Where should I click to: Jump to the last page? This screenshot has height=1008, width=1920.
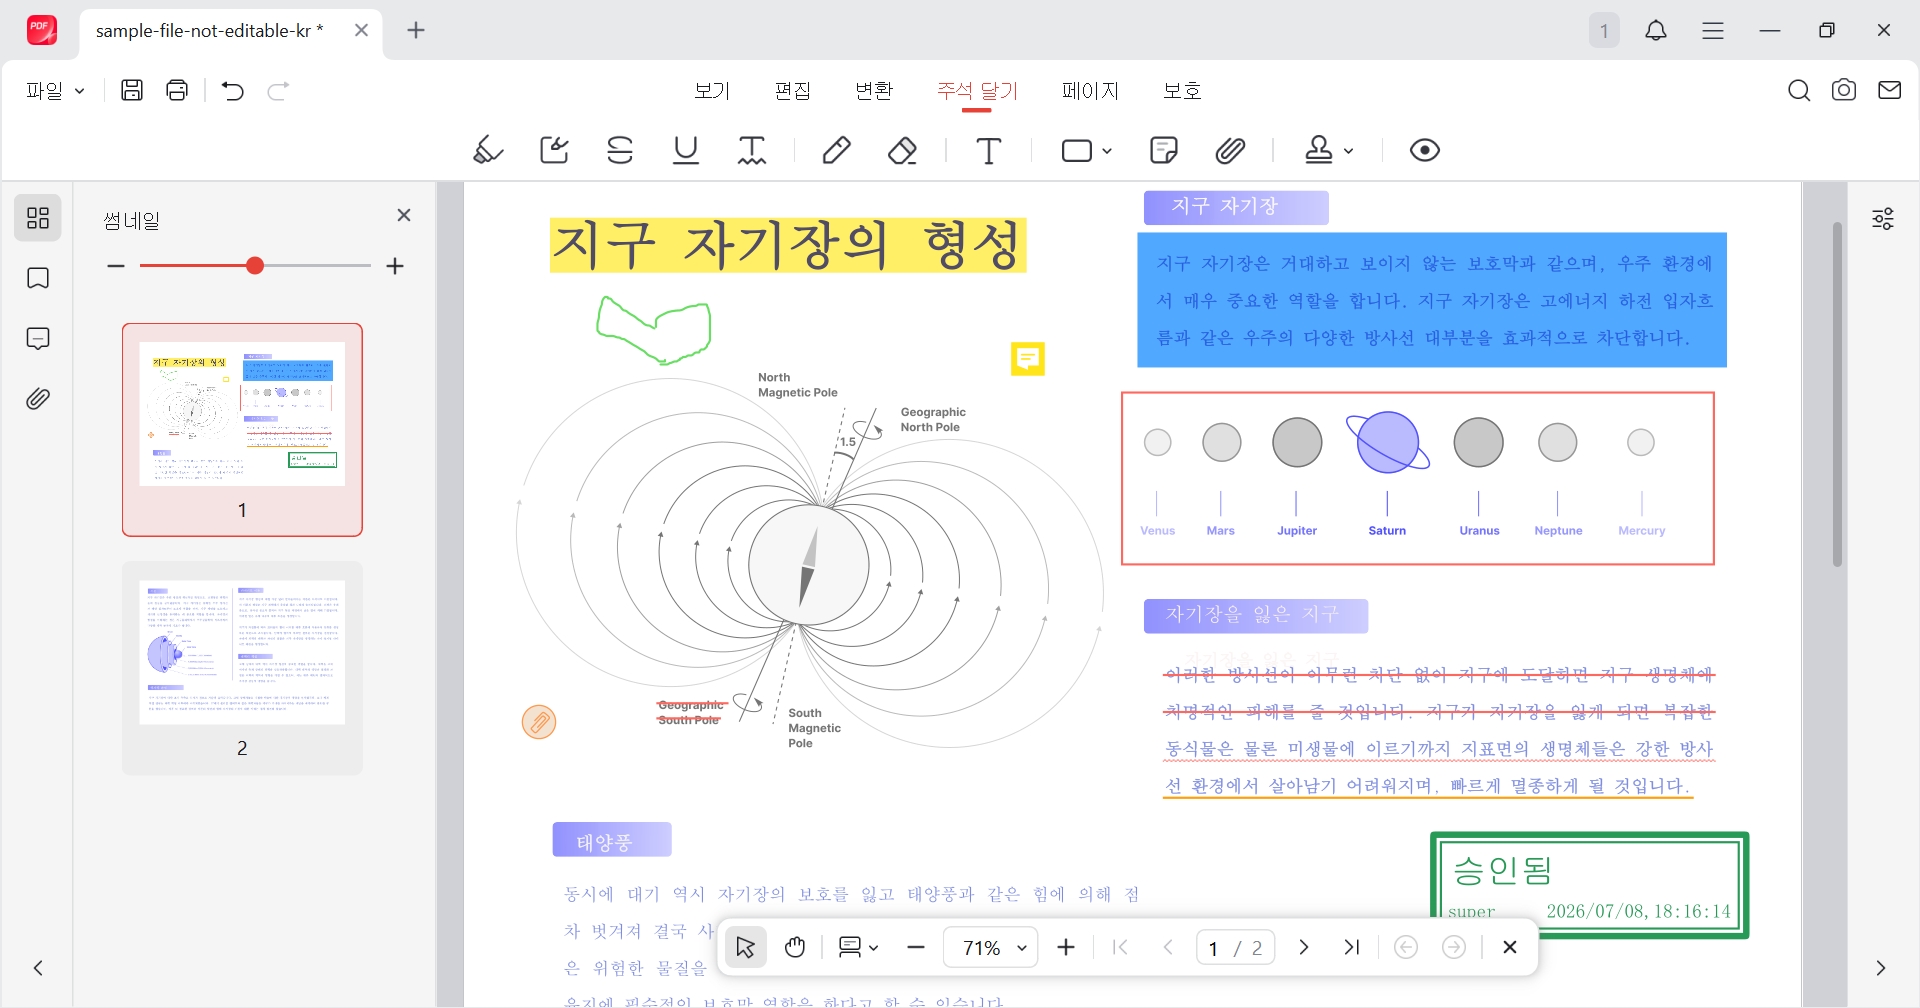[1352, 947]
